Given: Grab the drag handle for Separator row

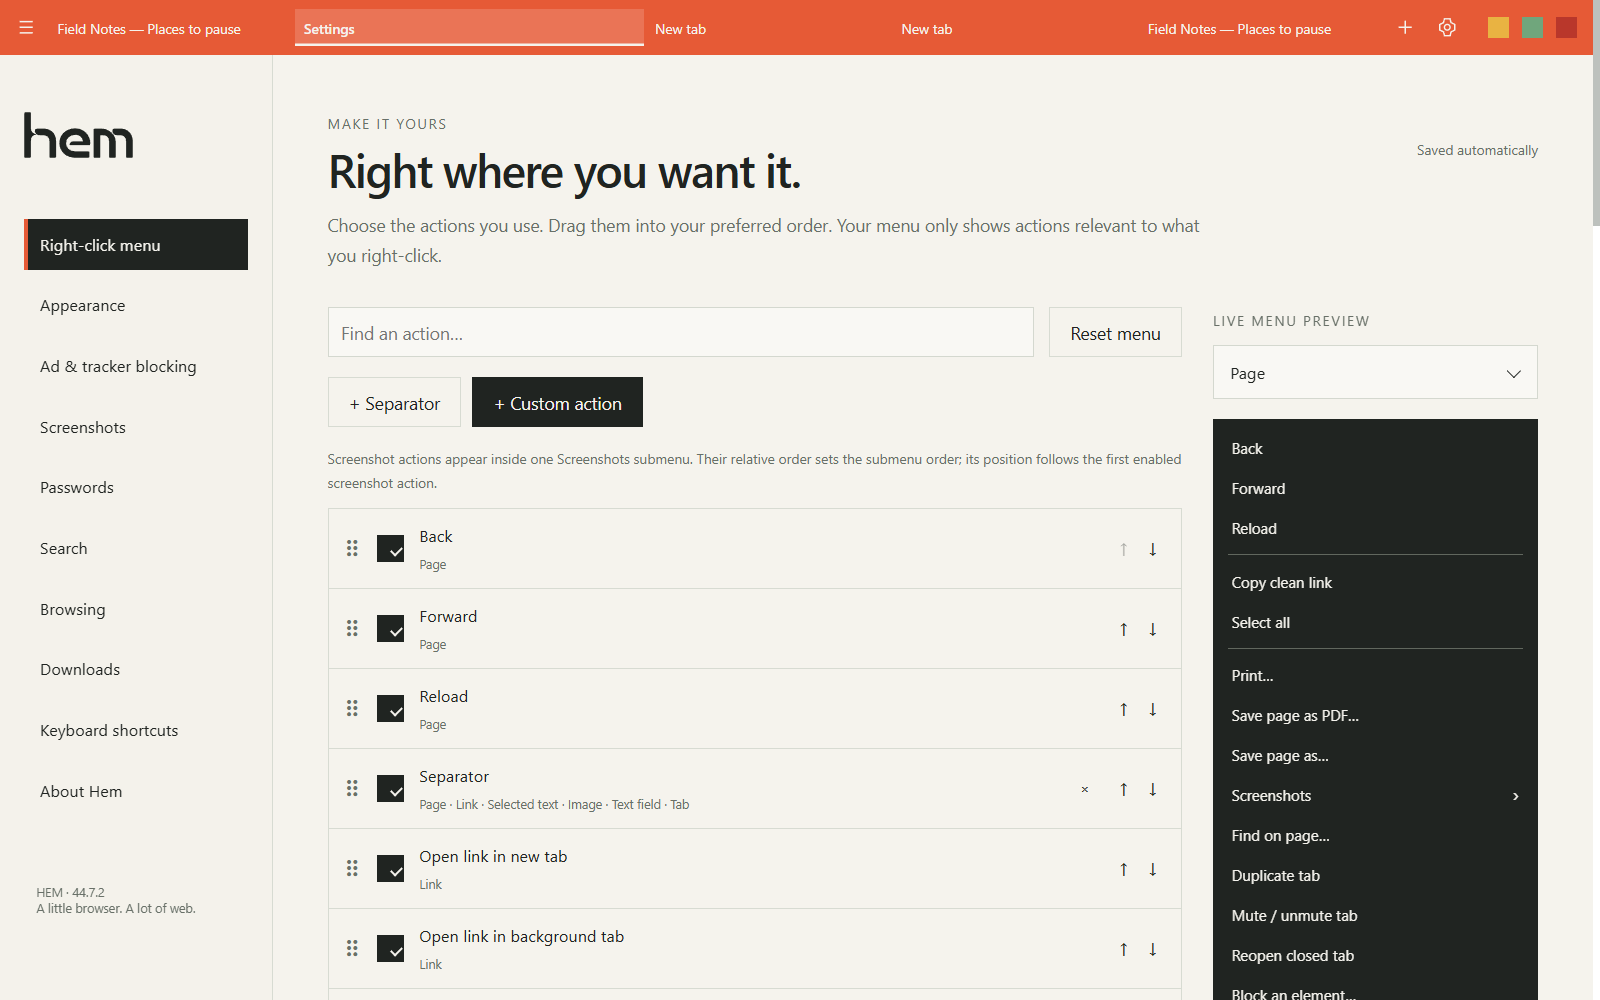Looking at the screenshot, I should tap(352, 788).
